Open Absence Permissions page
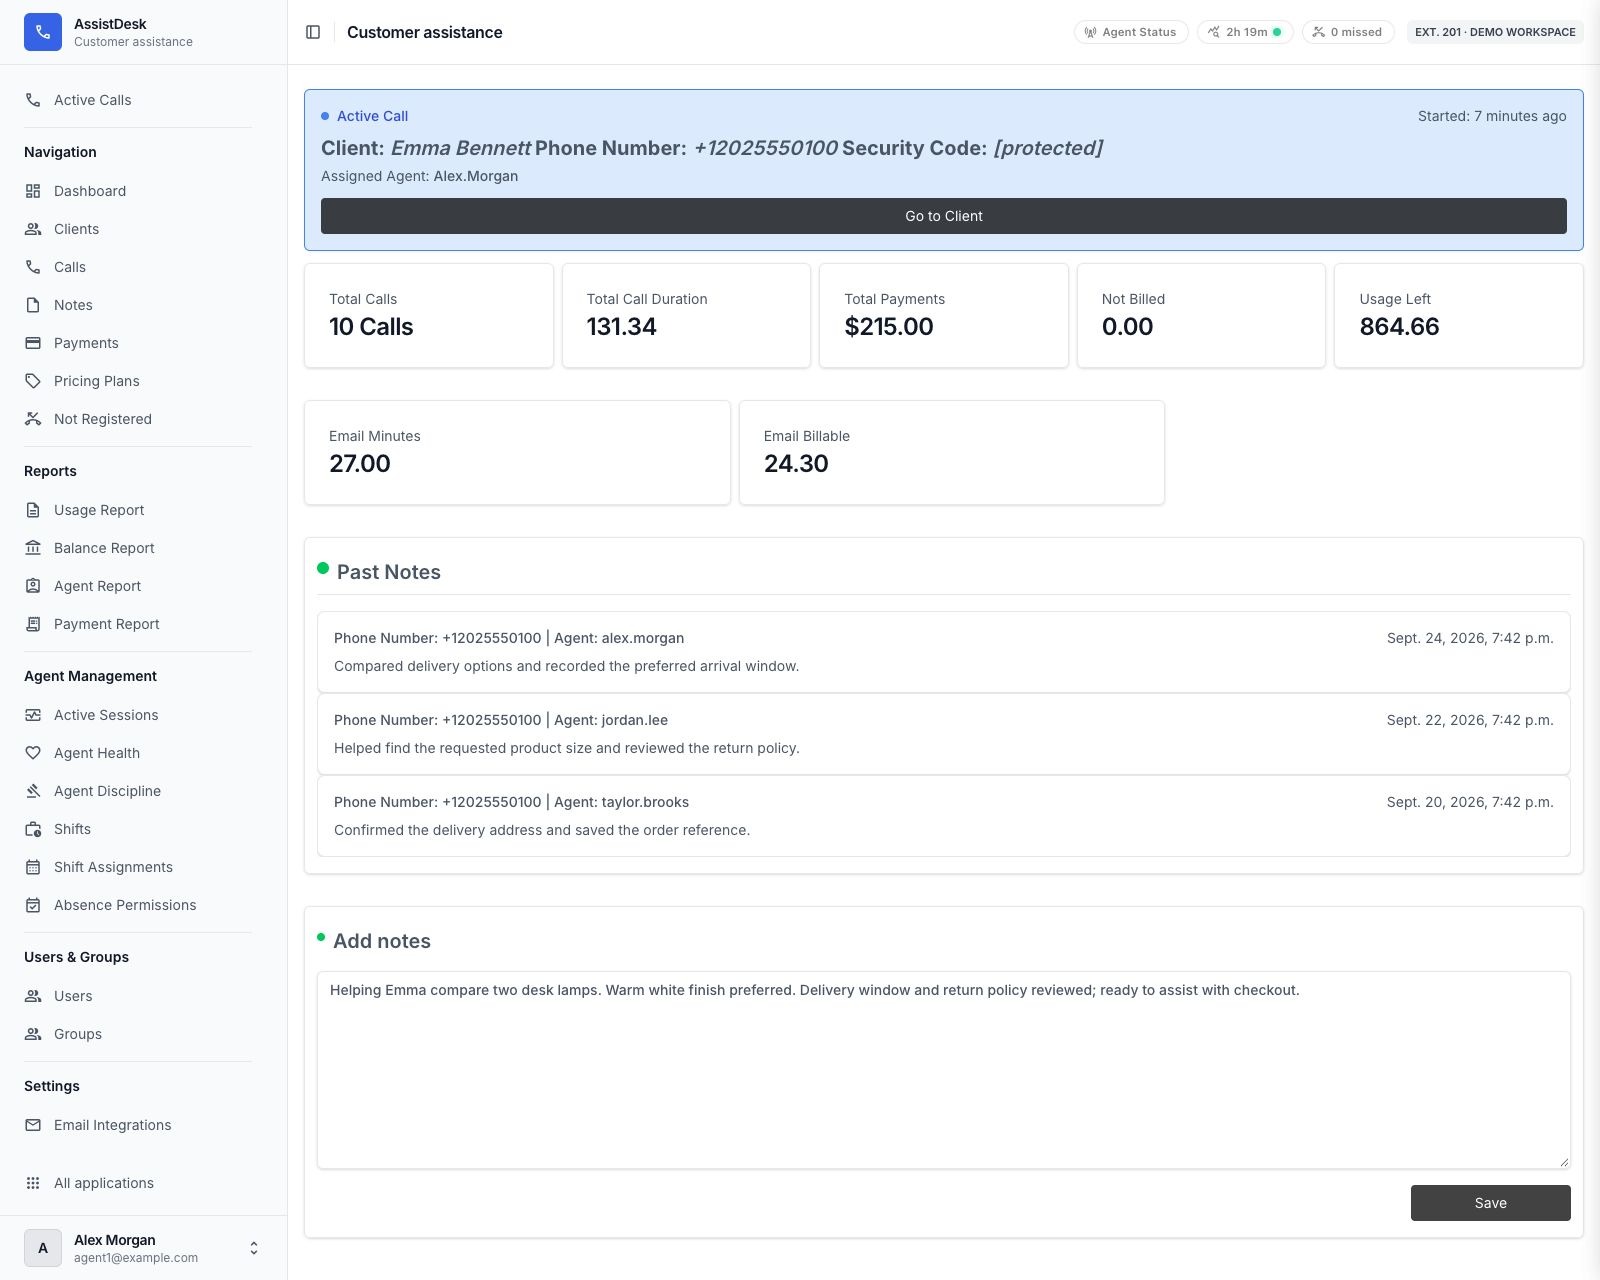 click(138, 905)
